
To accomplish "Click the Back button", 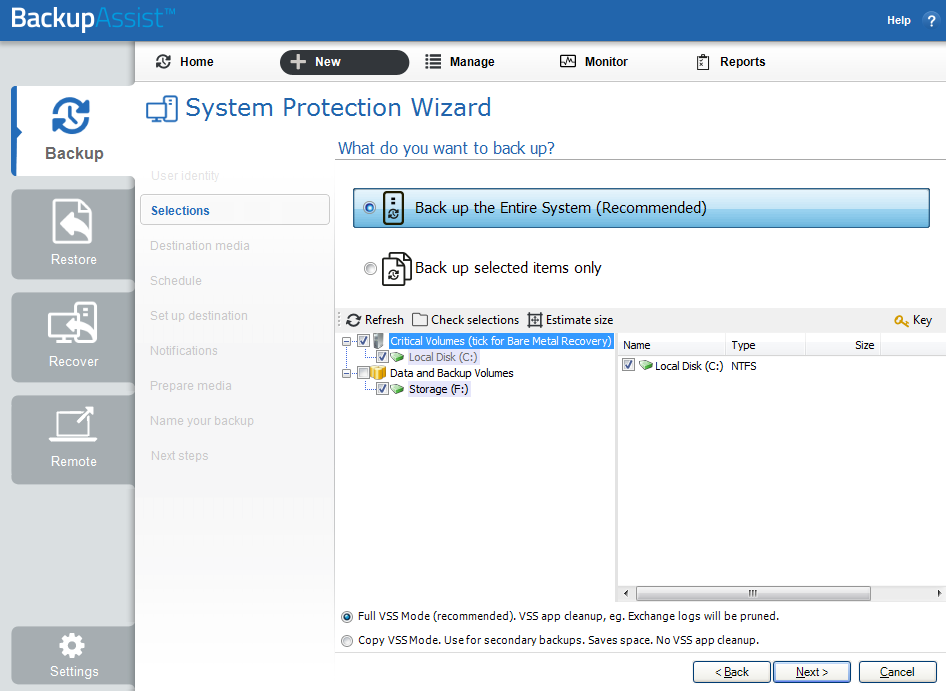I will click(732, 672).
